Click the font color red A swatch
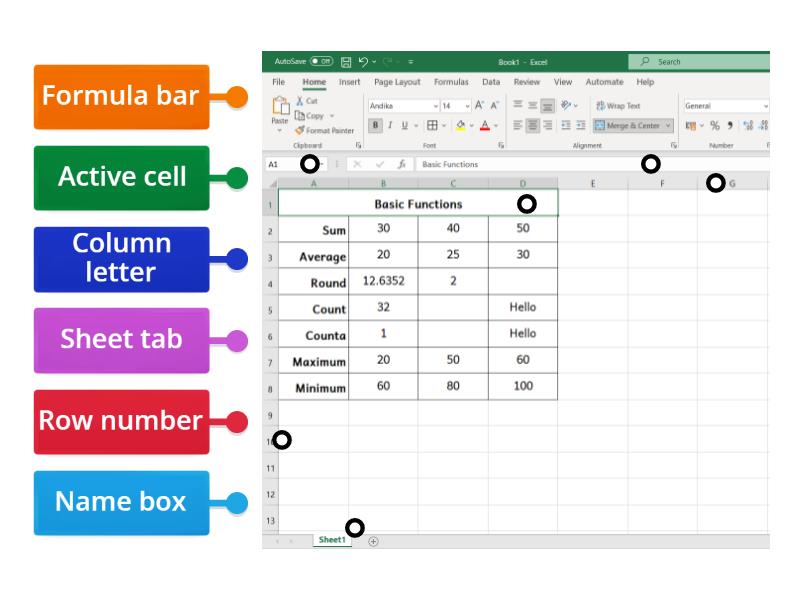This screenshot has height=600, width=800. click(485, 126)
